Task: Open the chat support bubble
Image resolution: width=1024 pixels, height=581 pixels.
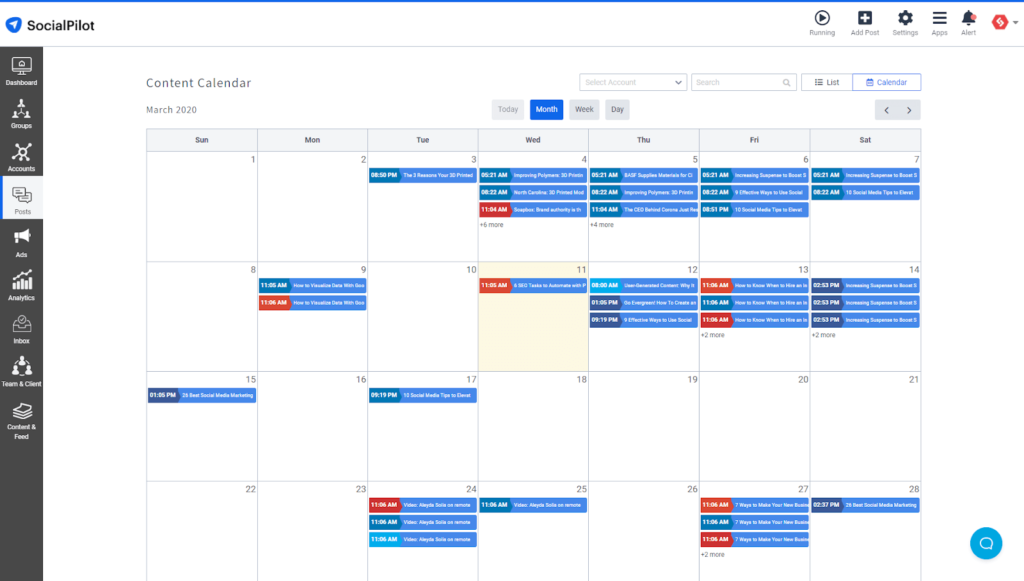Action: pos(986,543)
